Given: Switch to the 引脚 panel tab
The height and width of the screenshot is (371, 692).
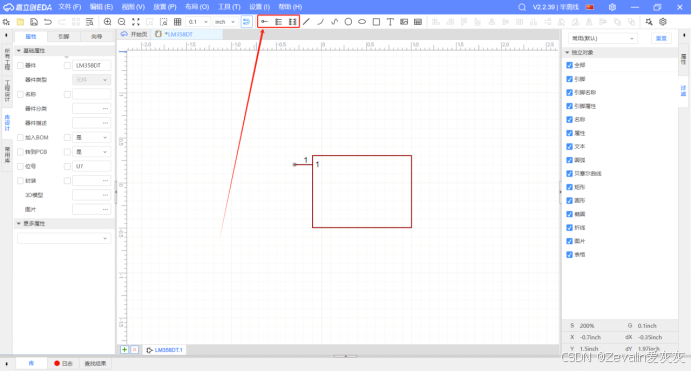Looking at the screenshot, I should tap(64, 37).
